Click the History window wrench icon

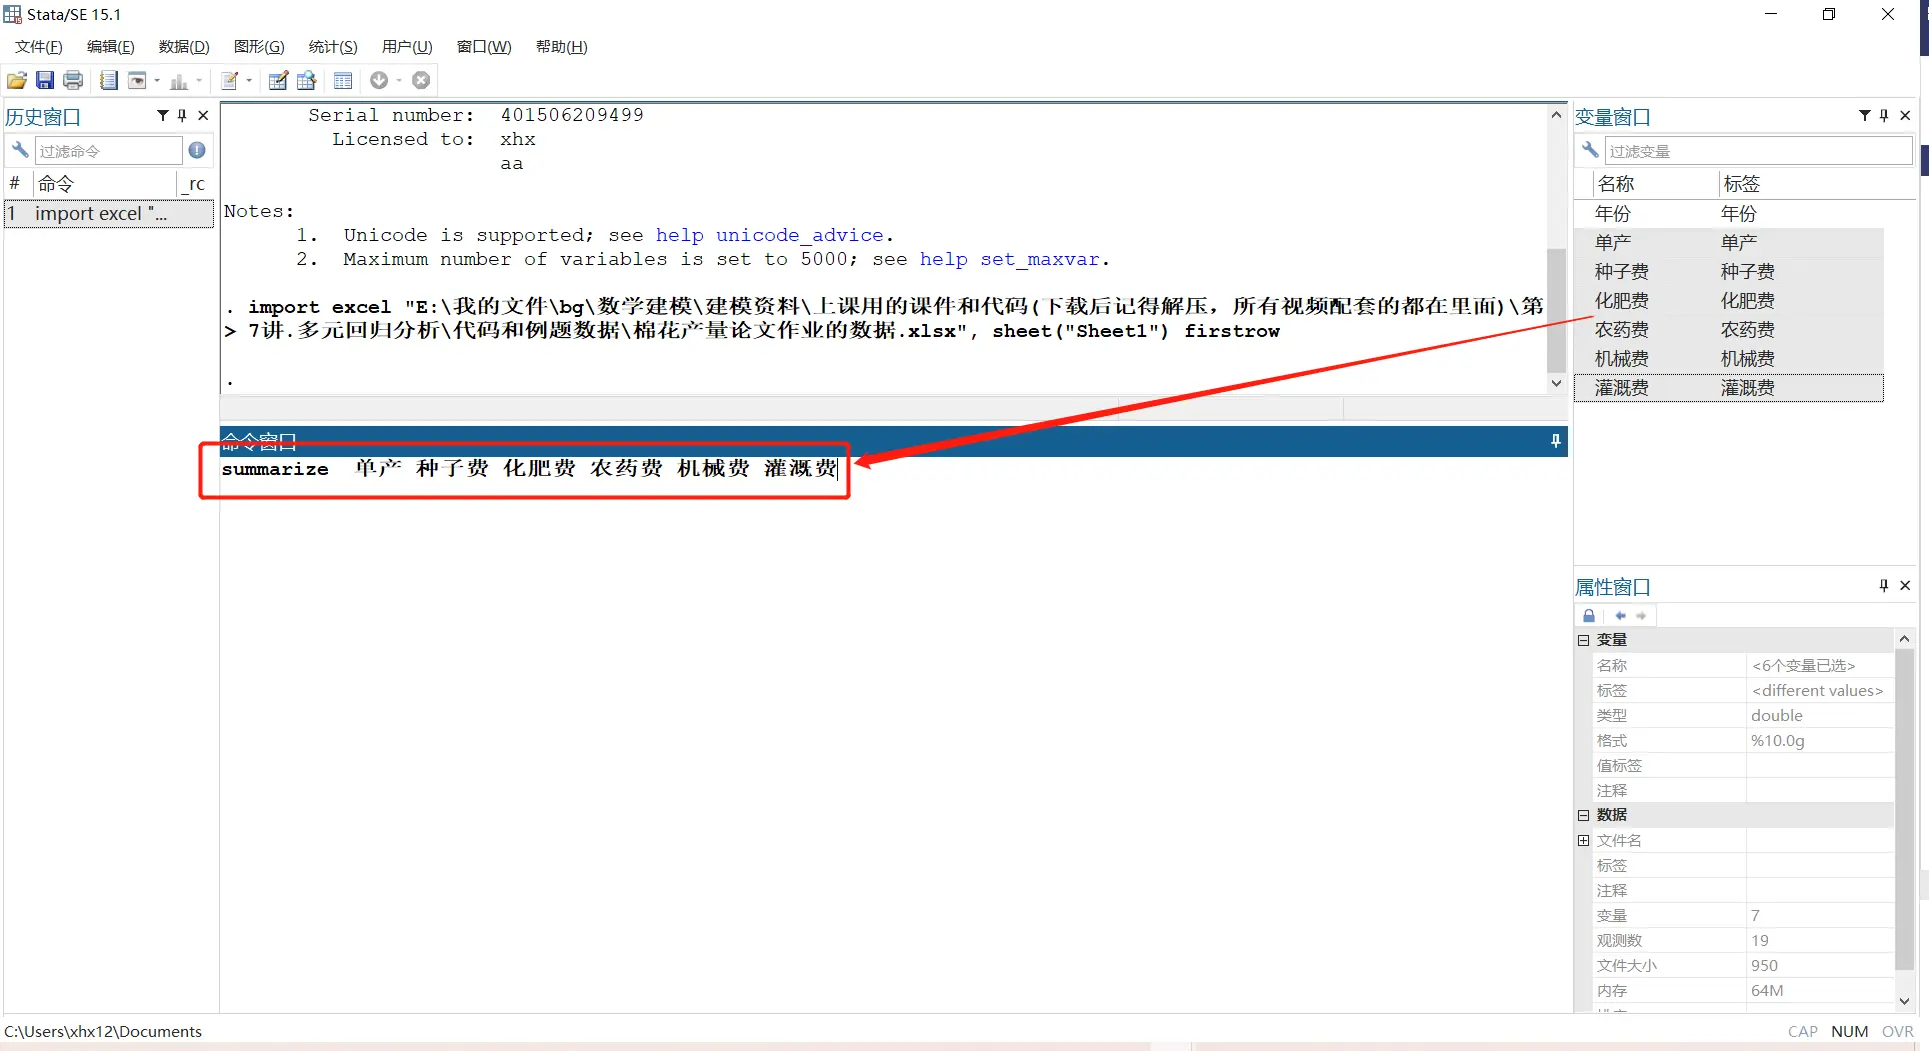click(20, 150)
